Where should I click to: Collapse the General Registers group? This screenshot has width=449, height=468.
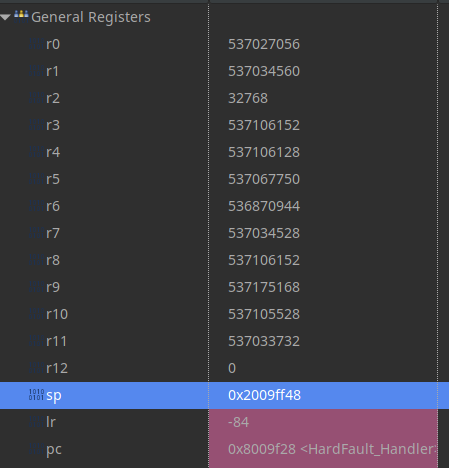(5, 17)
